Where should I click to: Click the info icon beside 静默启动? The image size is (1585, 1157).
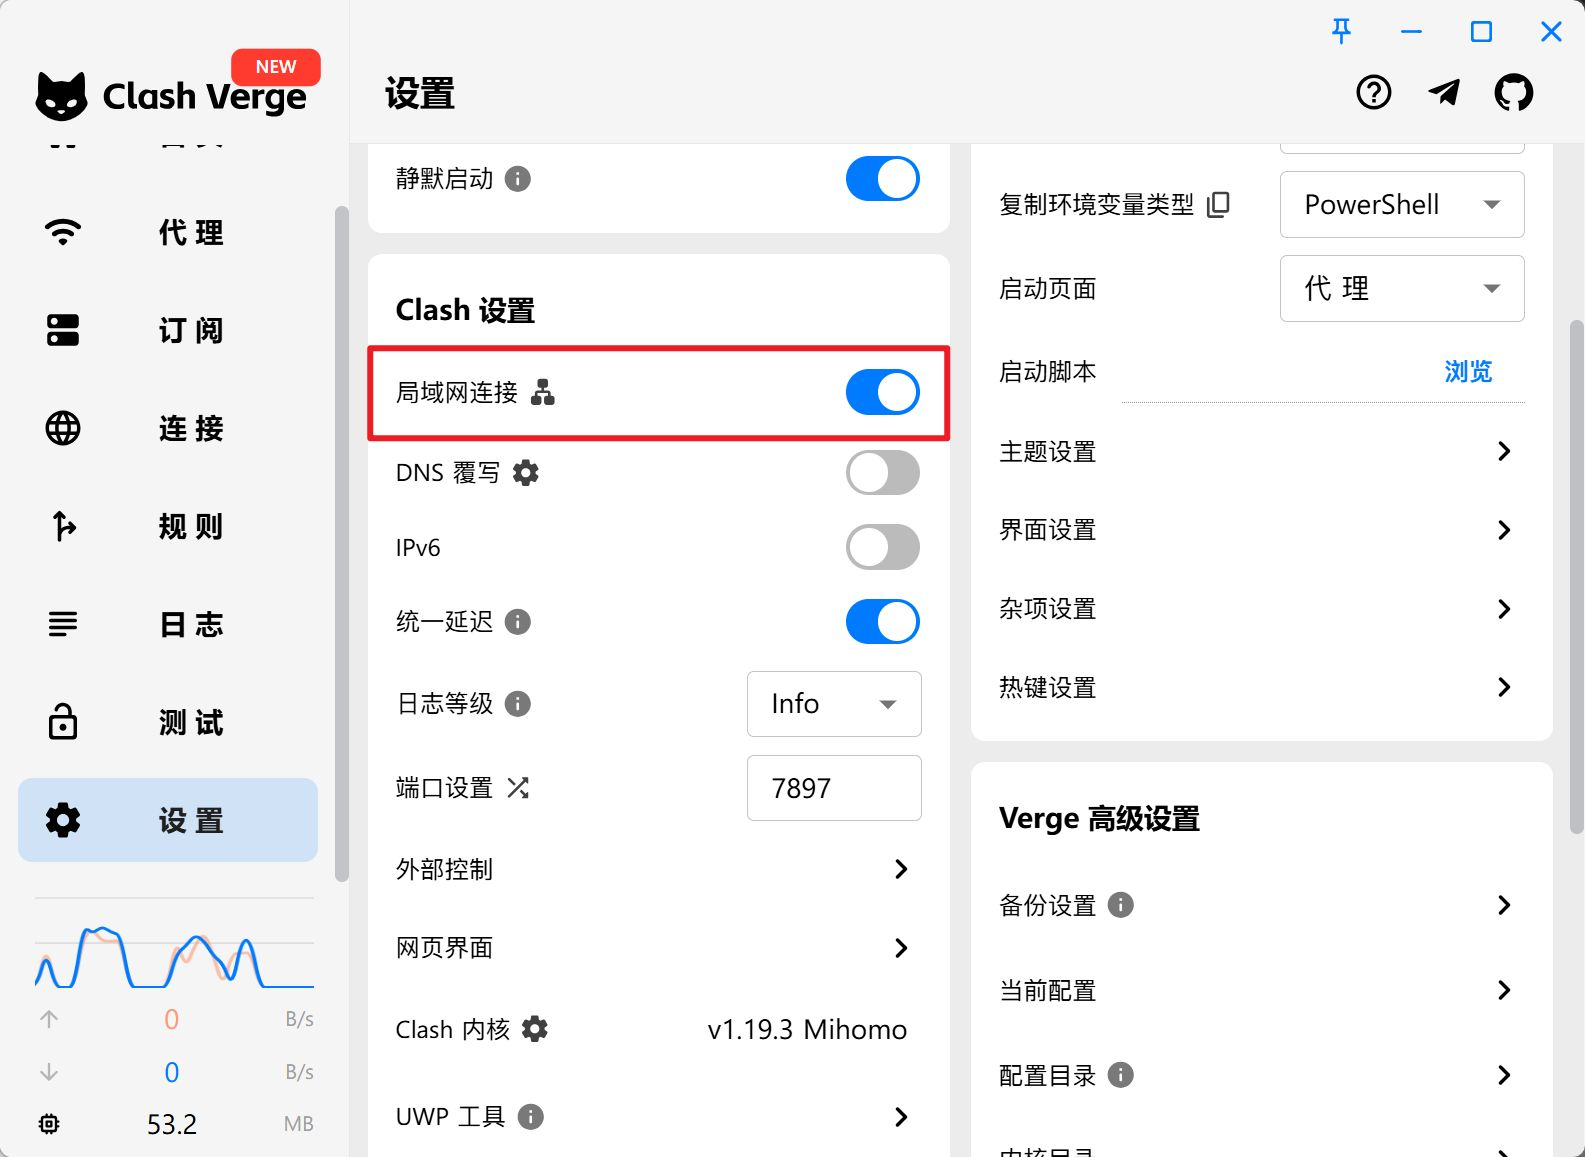click(518, 179)
